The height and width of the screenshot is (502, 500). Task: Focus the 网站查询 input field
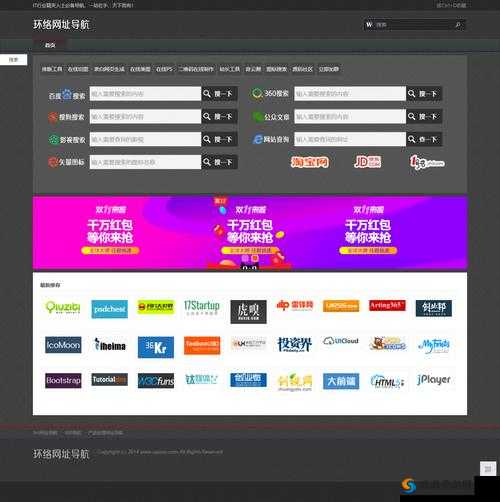(x=350, y=139)
